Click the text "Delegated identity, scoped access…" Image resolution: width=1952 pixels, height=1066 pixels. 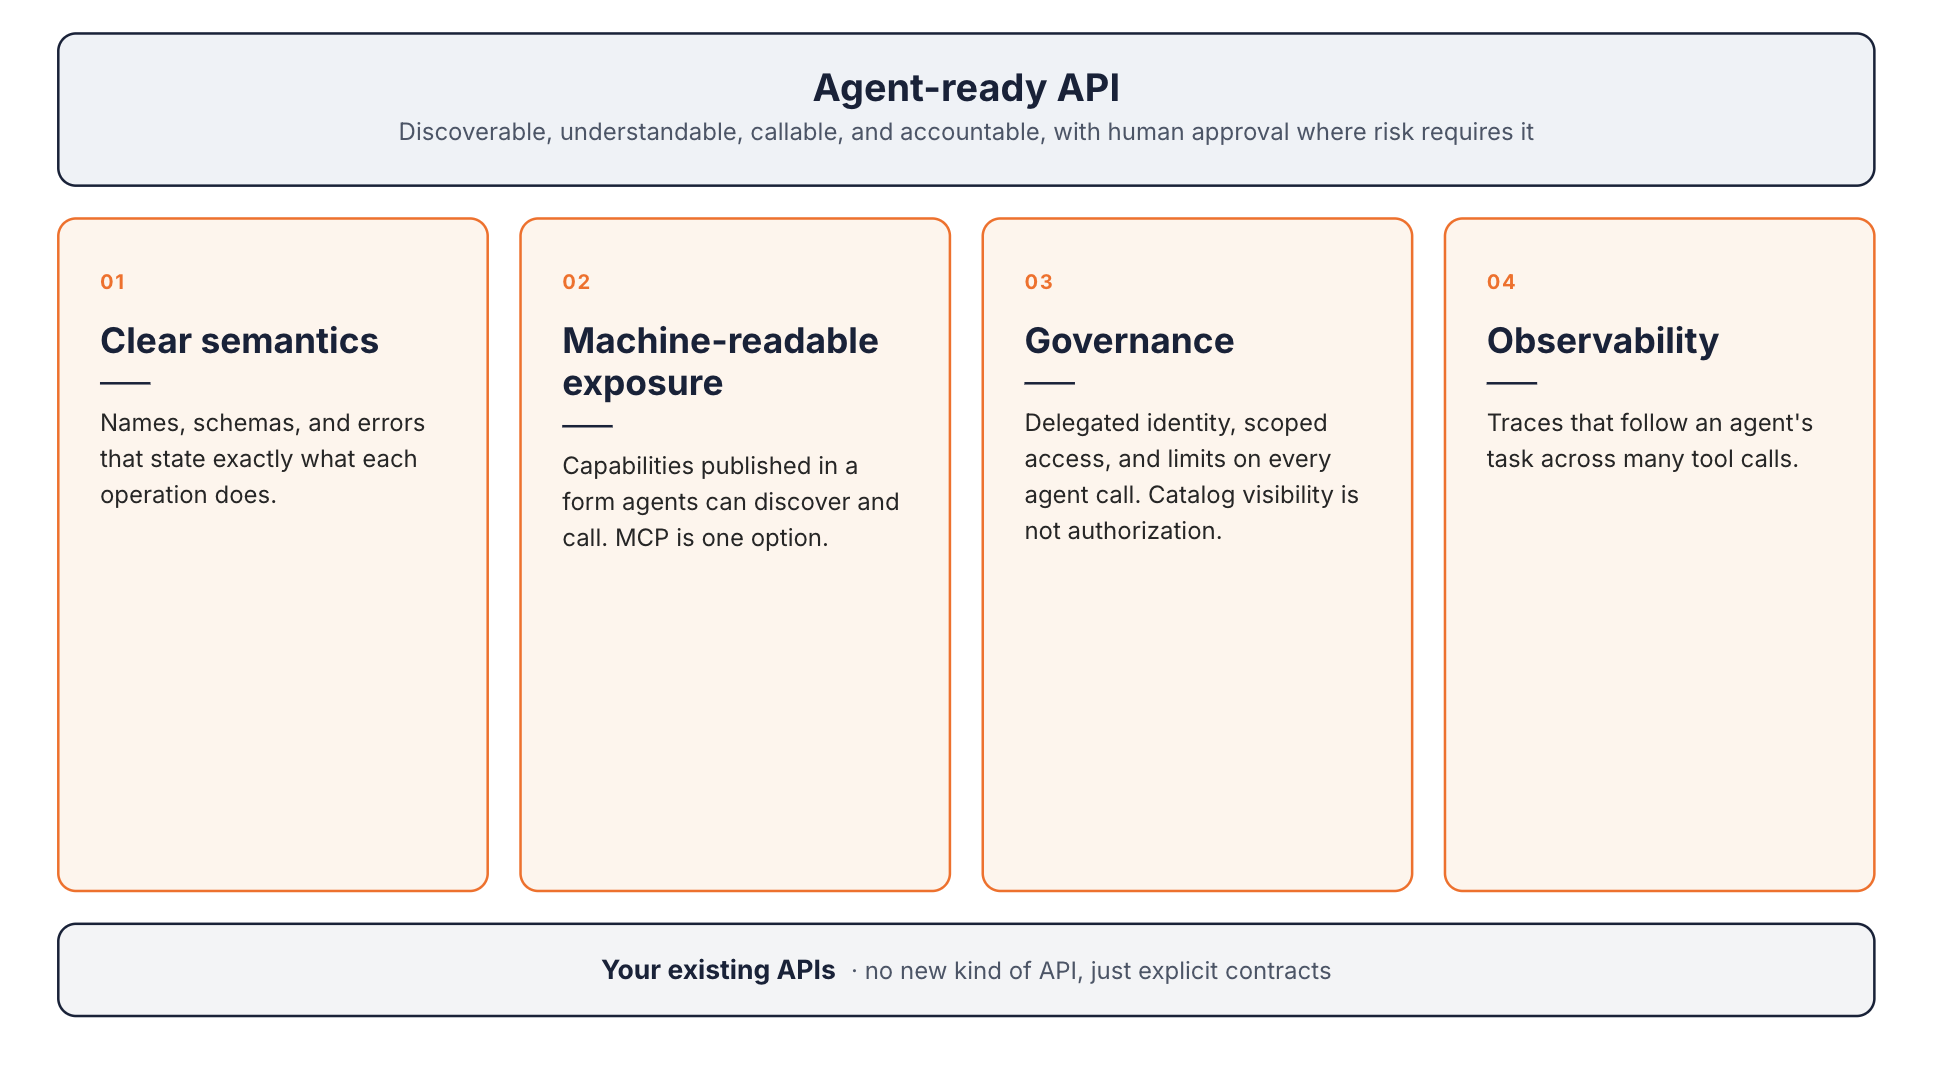click(x=1191, y=477)
